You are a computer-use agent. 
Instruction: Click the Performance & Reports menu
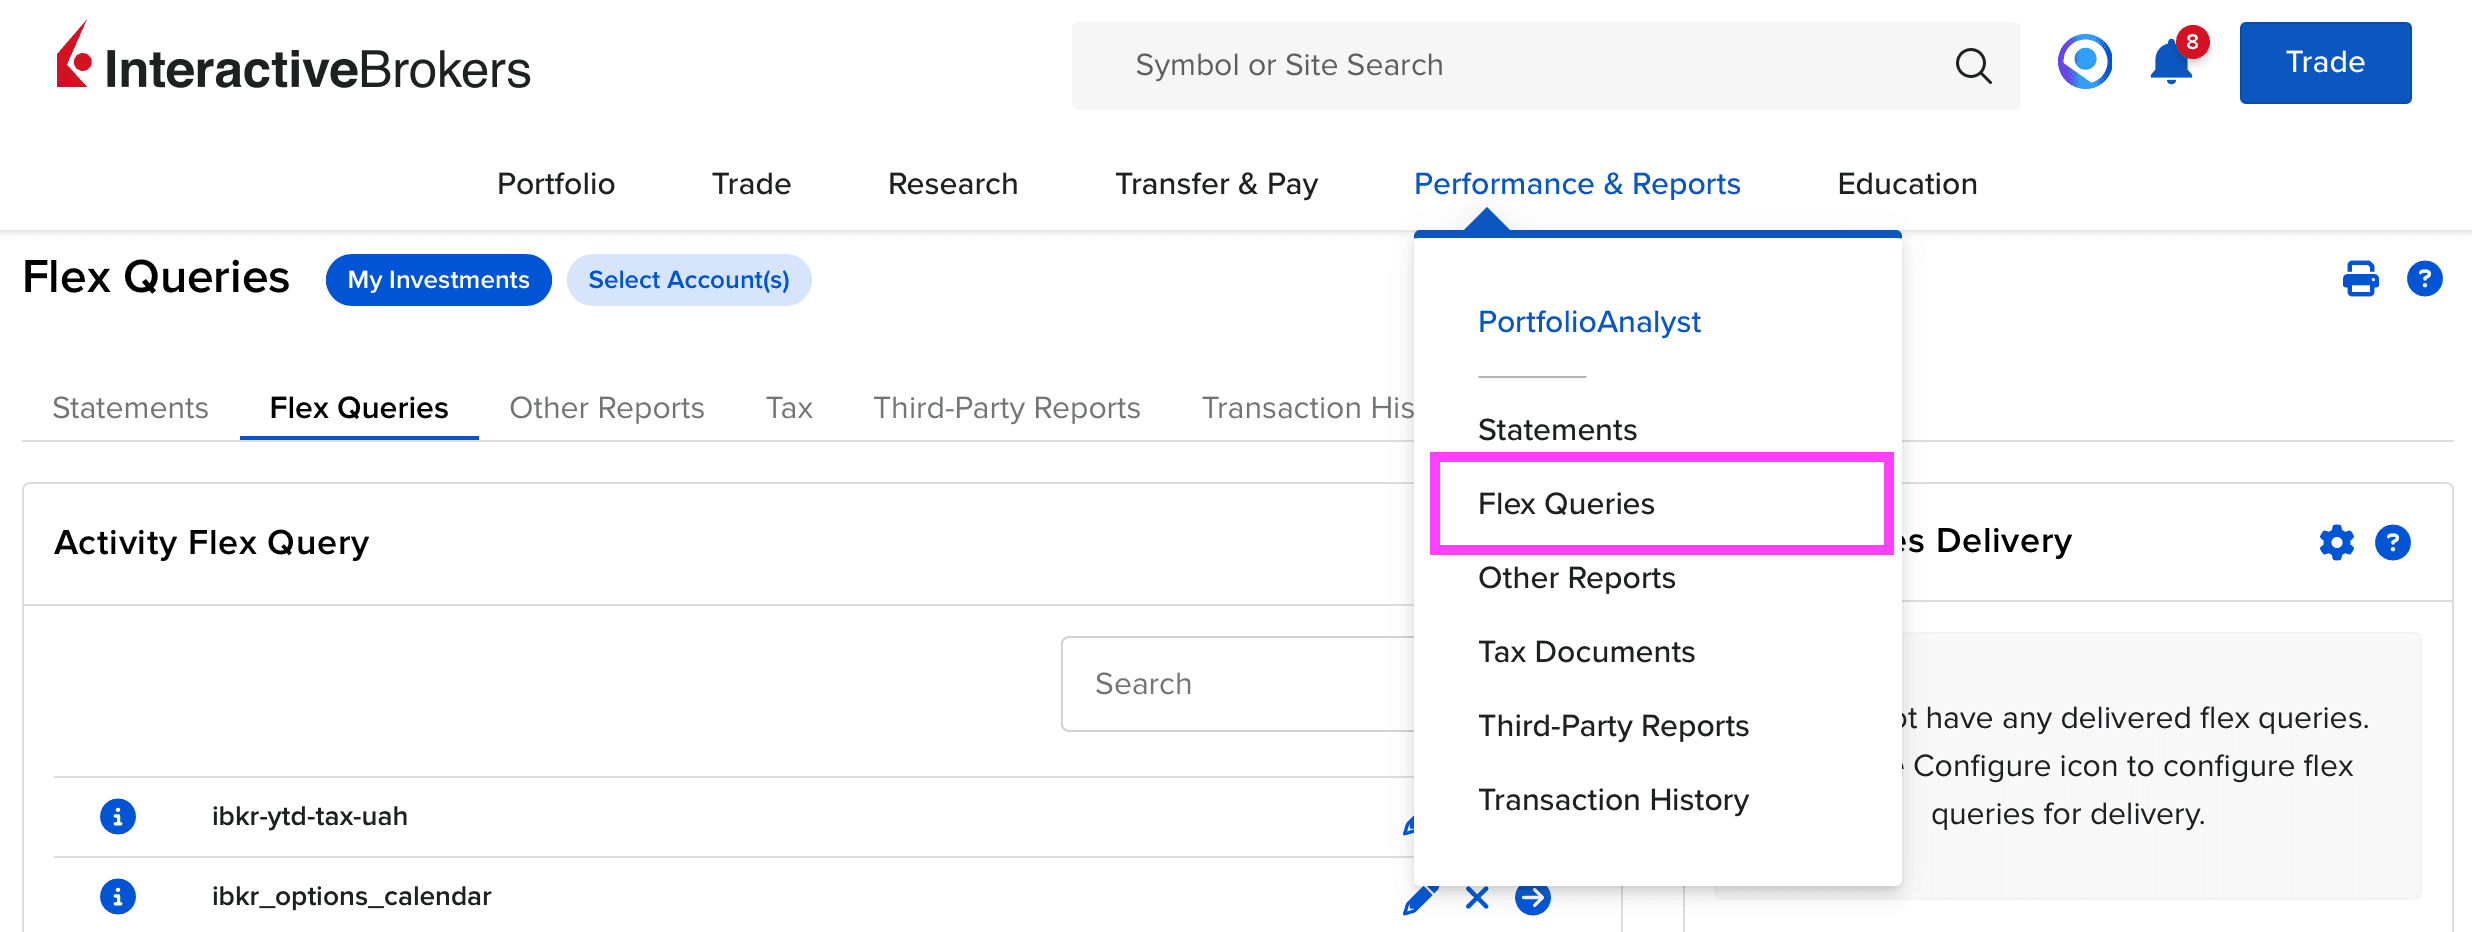pyautogui.click(x=1577, y=184)
